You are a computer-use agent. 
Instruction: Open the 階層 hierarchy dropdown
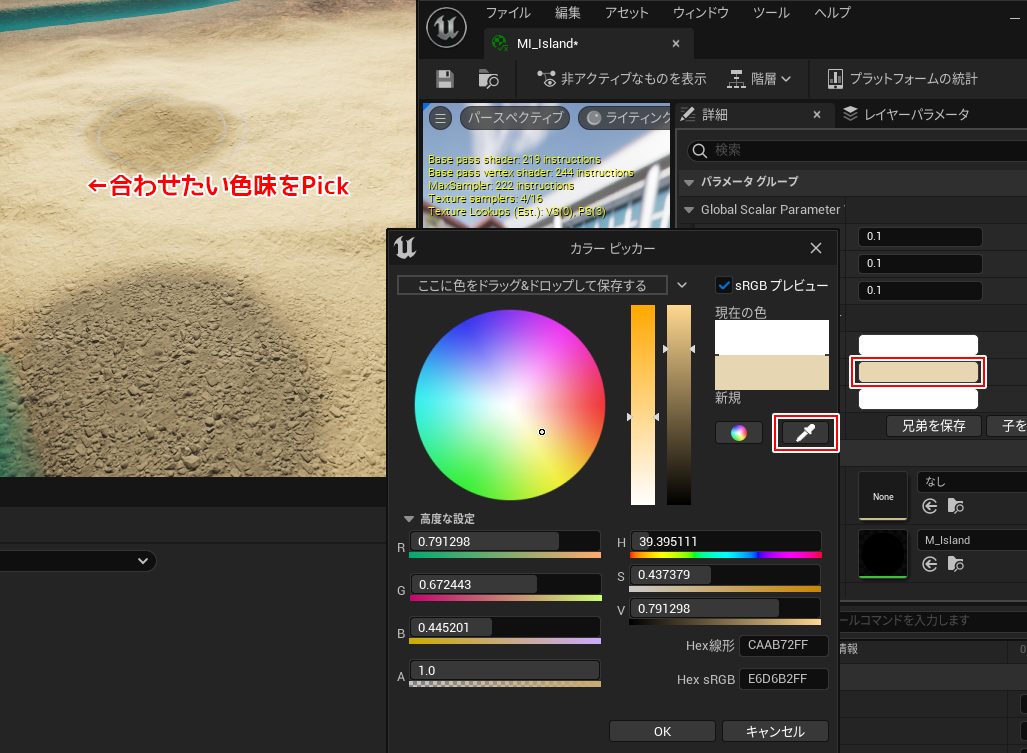point(758,79)
